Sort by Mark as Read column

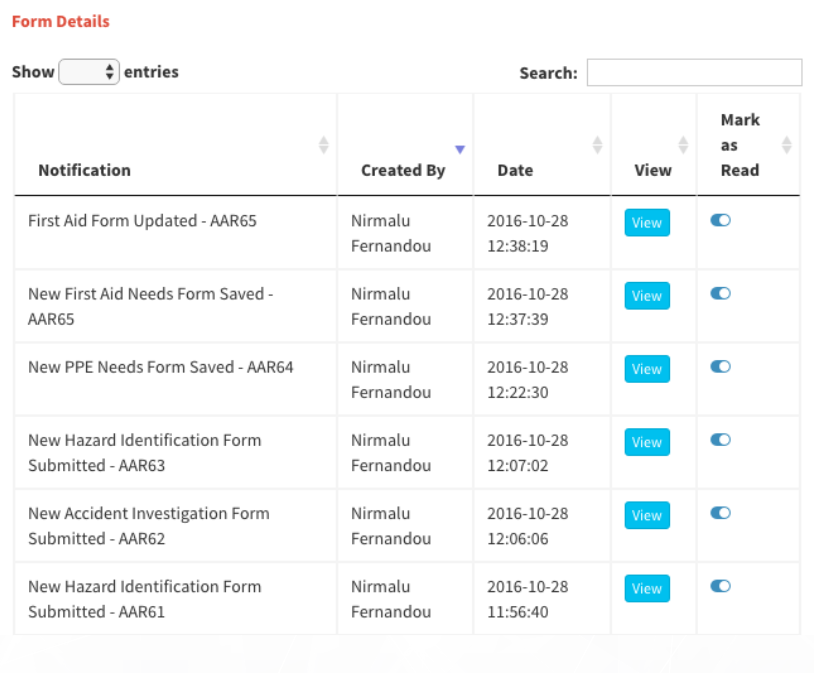(786, 145)
